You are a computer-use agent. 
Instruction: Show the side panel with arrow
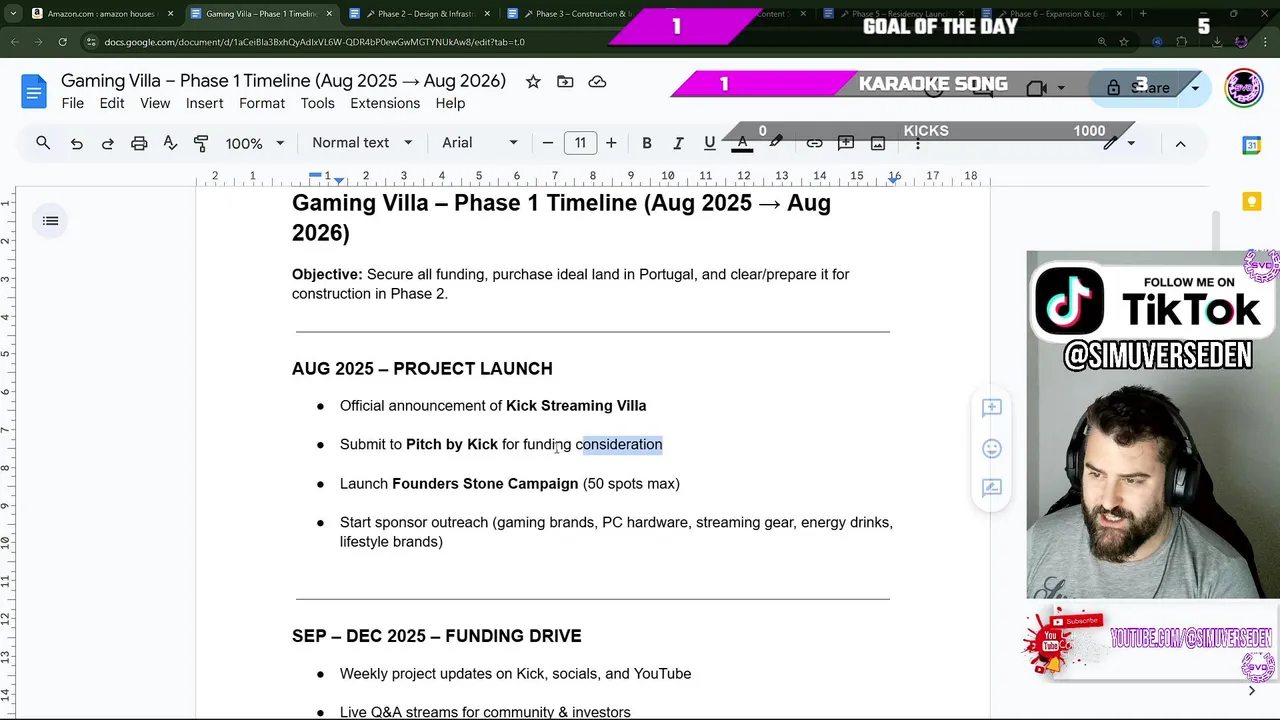click(1251, 690)
